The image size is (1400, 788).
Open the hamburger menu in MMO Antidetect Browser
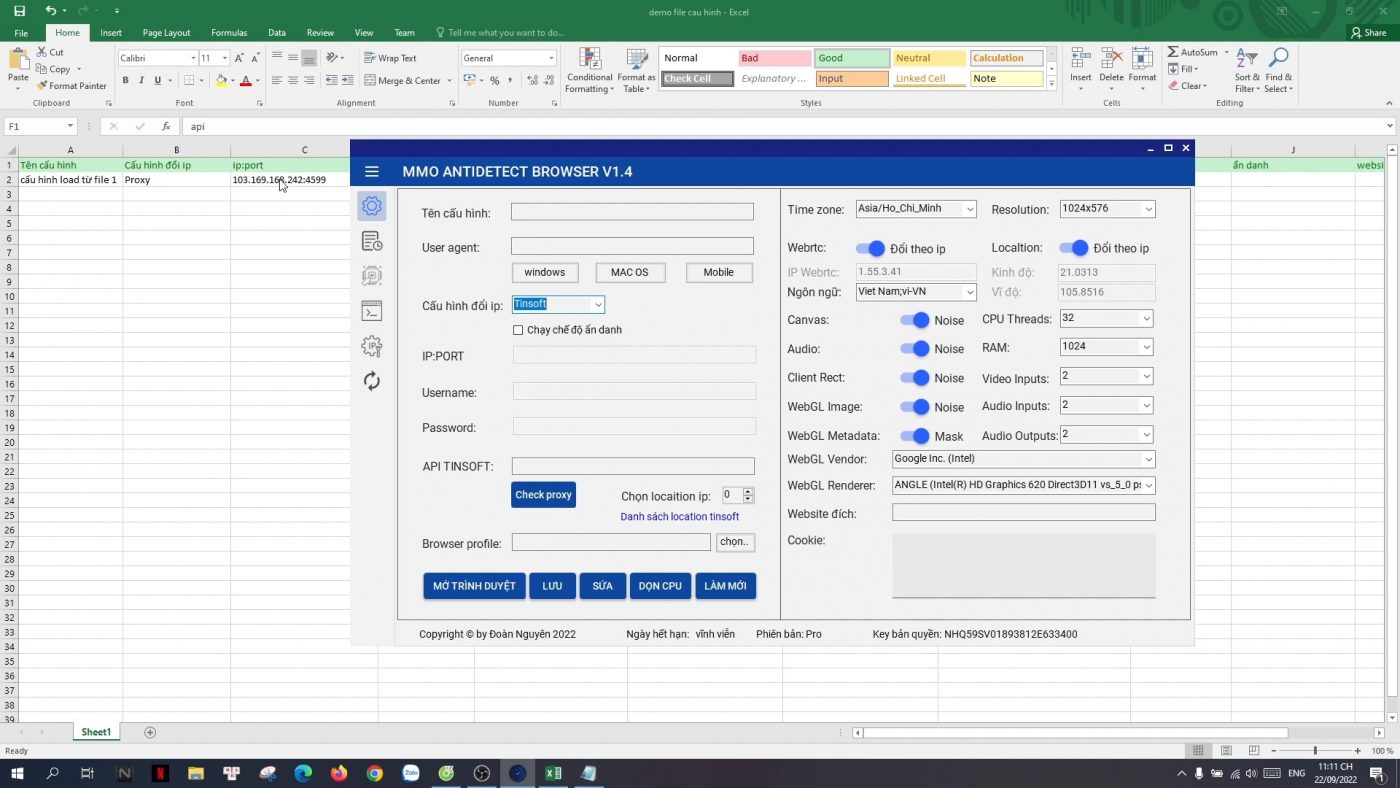pos(372,172)
